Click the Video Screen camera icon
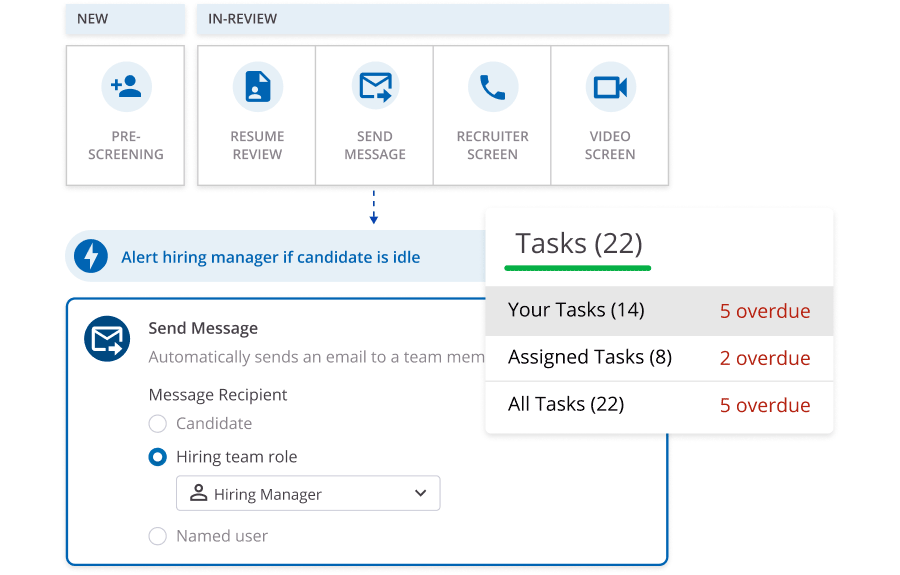This screenshot has width=900, height=575. pyautogui.click(x=610, y=87)
